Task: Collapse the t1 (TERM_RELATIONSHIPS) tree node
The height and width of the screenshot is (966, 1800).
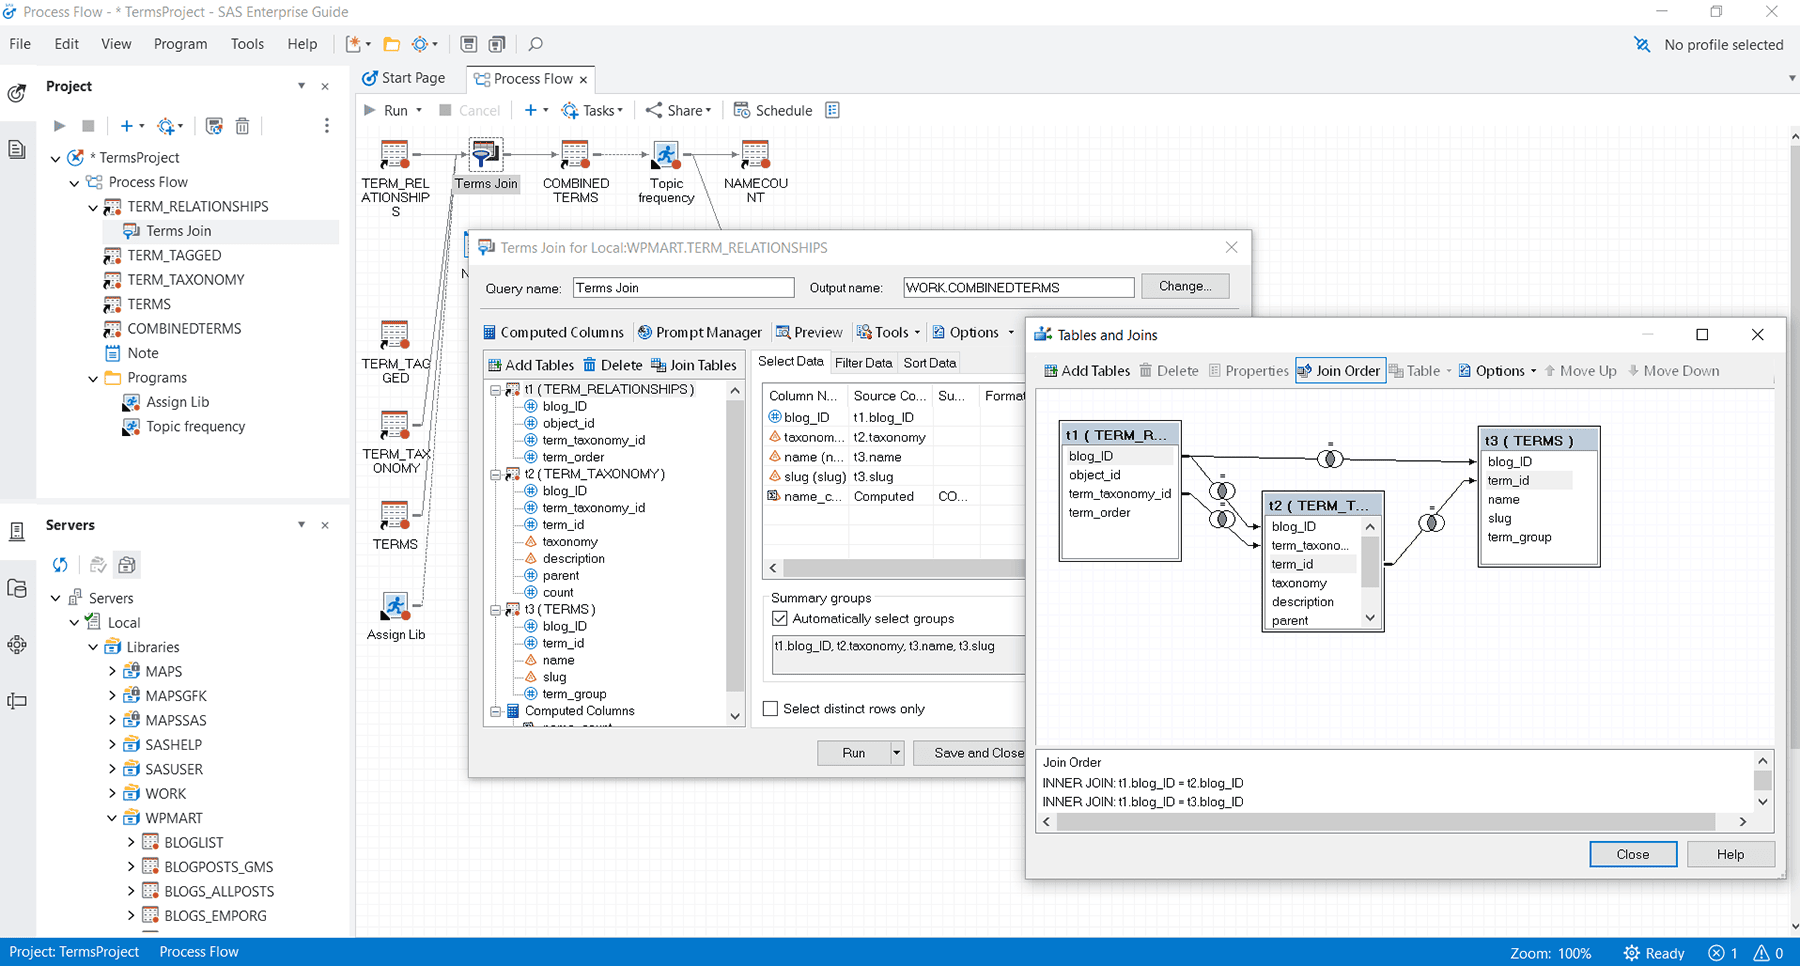Action: [495, 390]
